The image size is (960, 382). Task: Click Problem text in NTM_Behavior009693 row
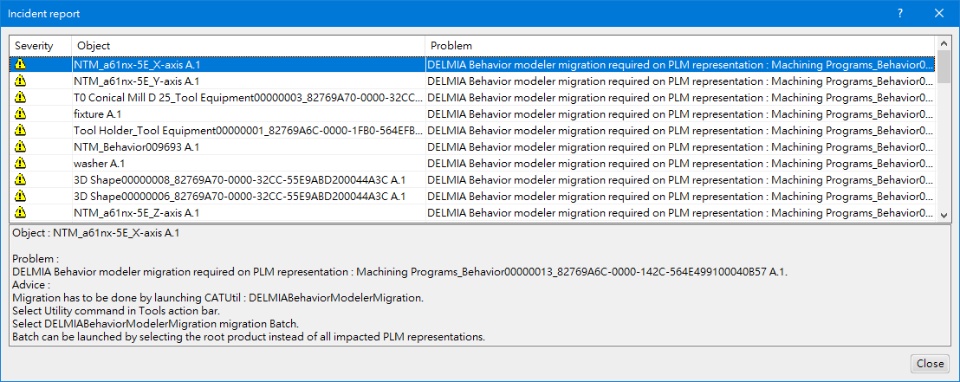[680, 147]
